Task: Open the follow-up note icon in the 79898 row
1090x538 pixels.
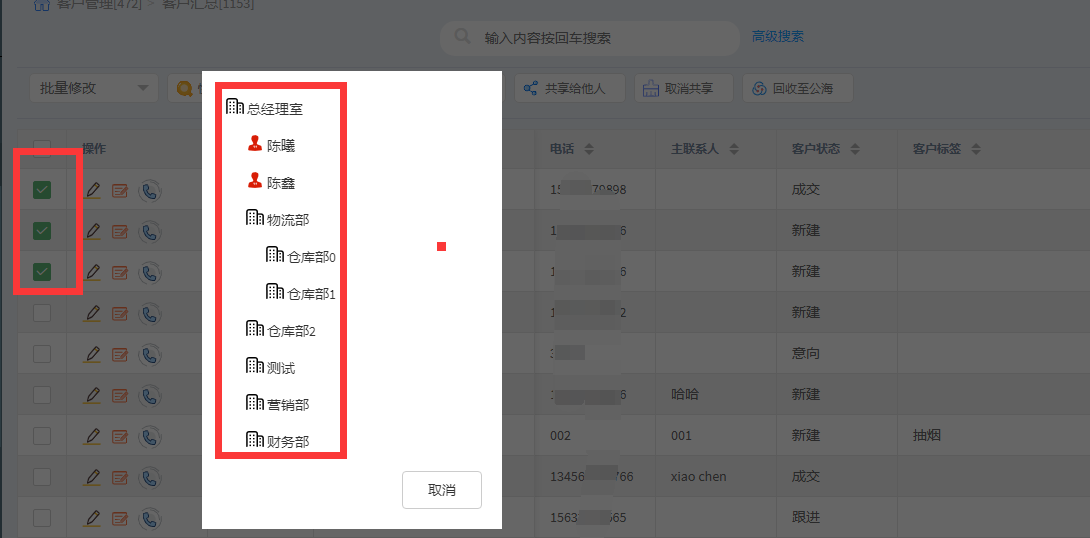Action: click(x=120, y=190)
